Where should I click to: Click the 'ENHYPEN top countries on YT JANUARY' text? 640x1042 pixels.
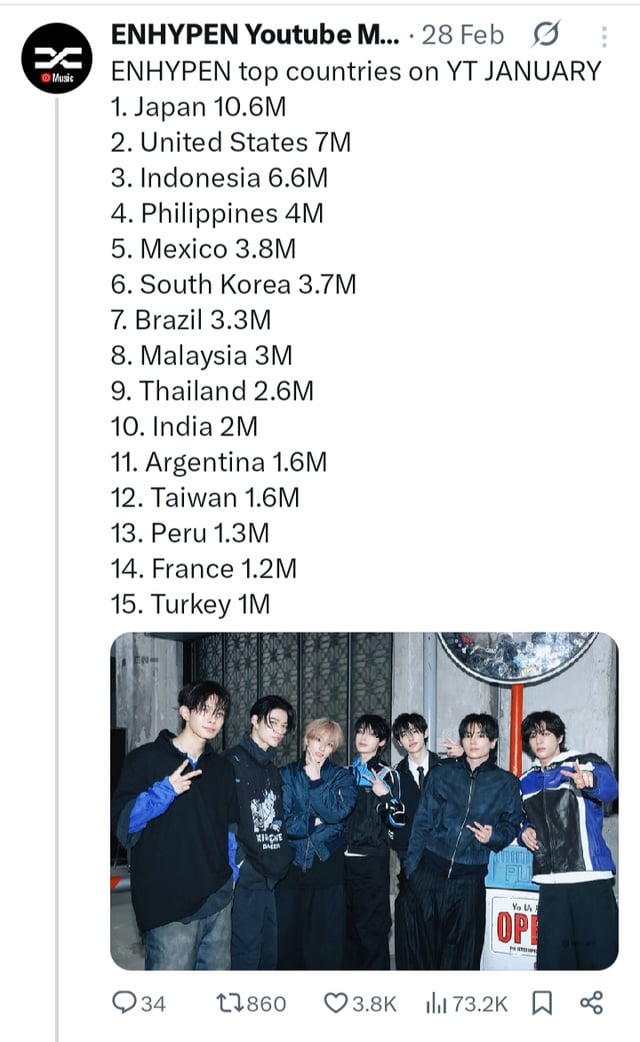(356, 71)
